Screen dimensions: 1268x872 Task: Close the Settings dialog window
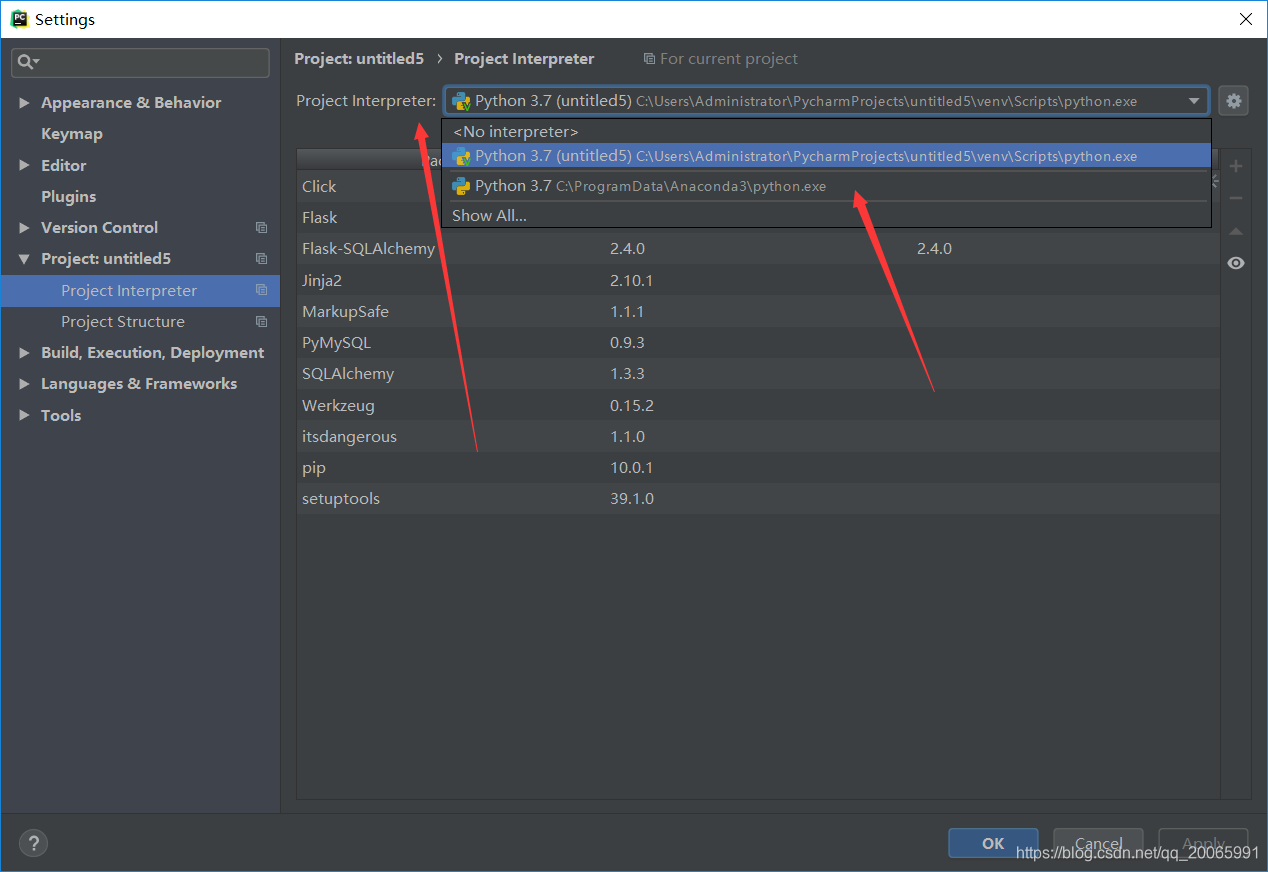point(1245,19)
